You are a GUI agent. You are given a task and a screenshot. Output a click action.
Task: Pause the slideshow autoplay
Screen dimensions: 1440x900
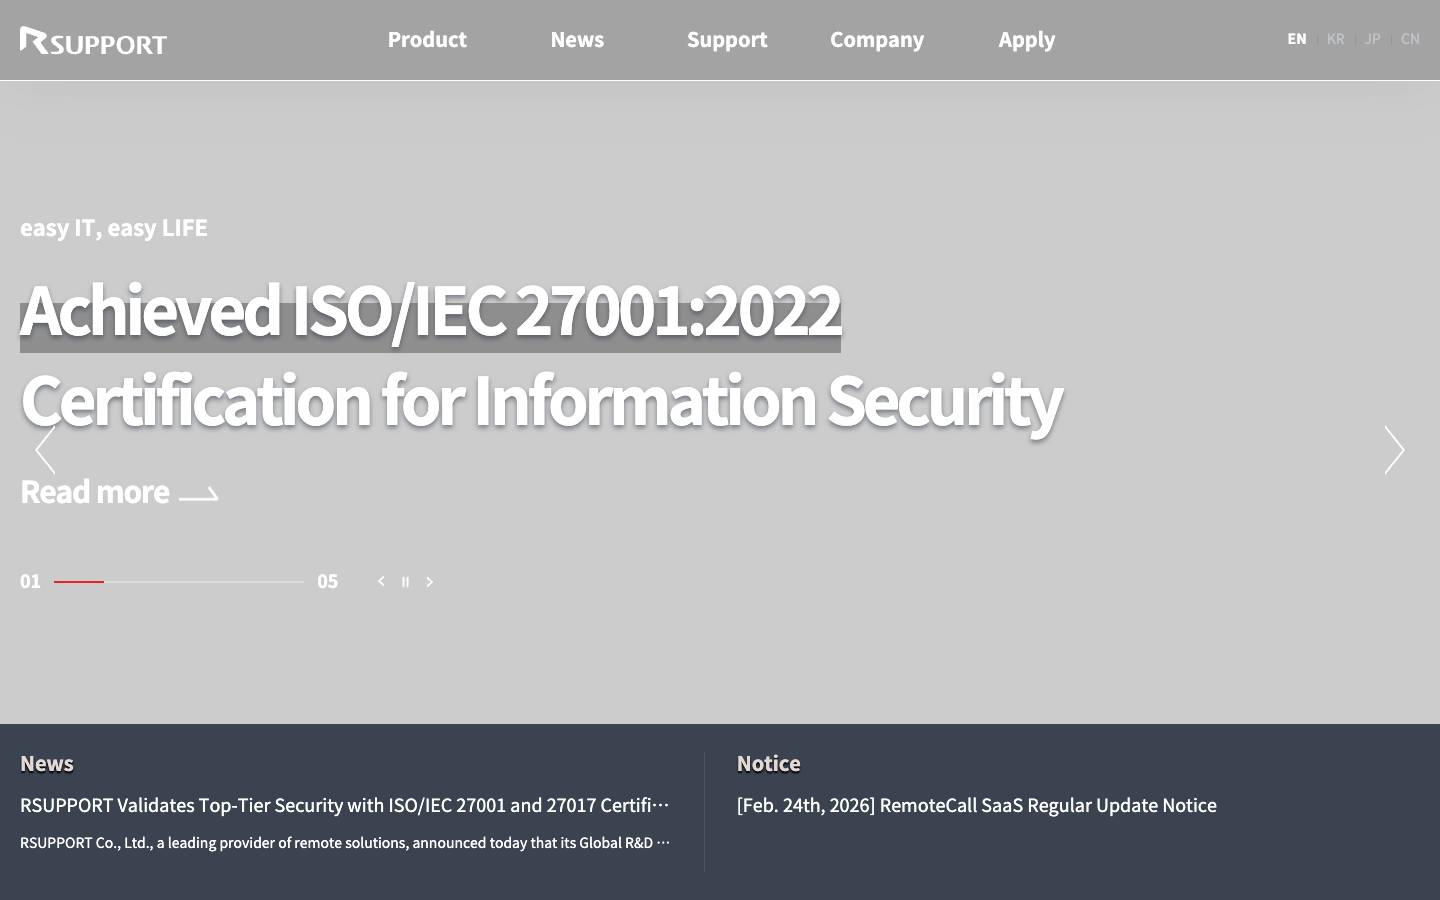(405, 581)
